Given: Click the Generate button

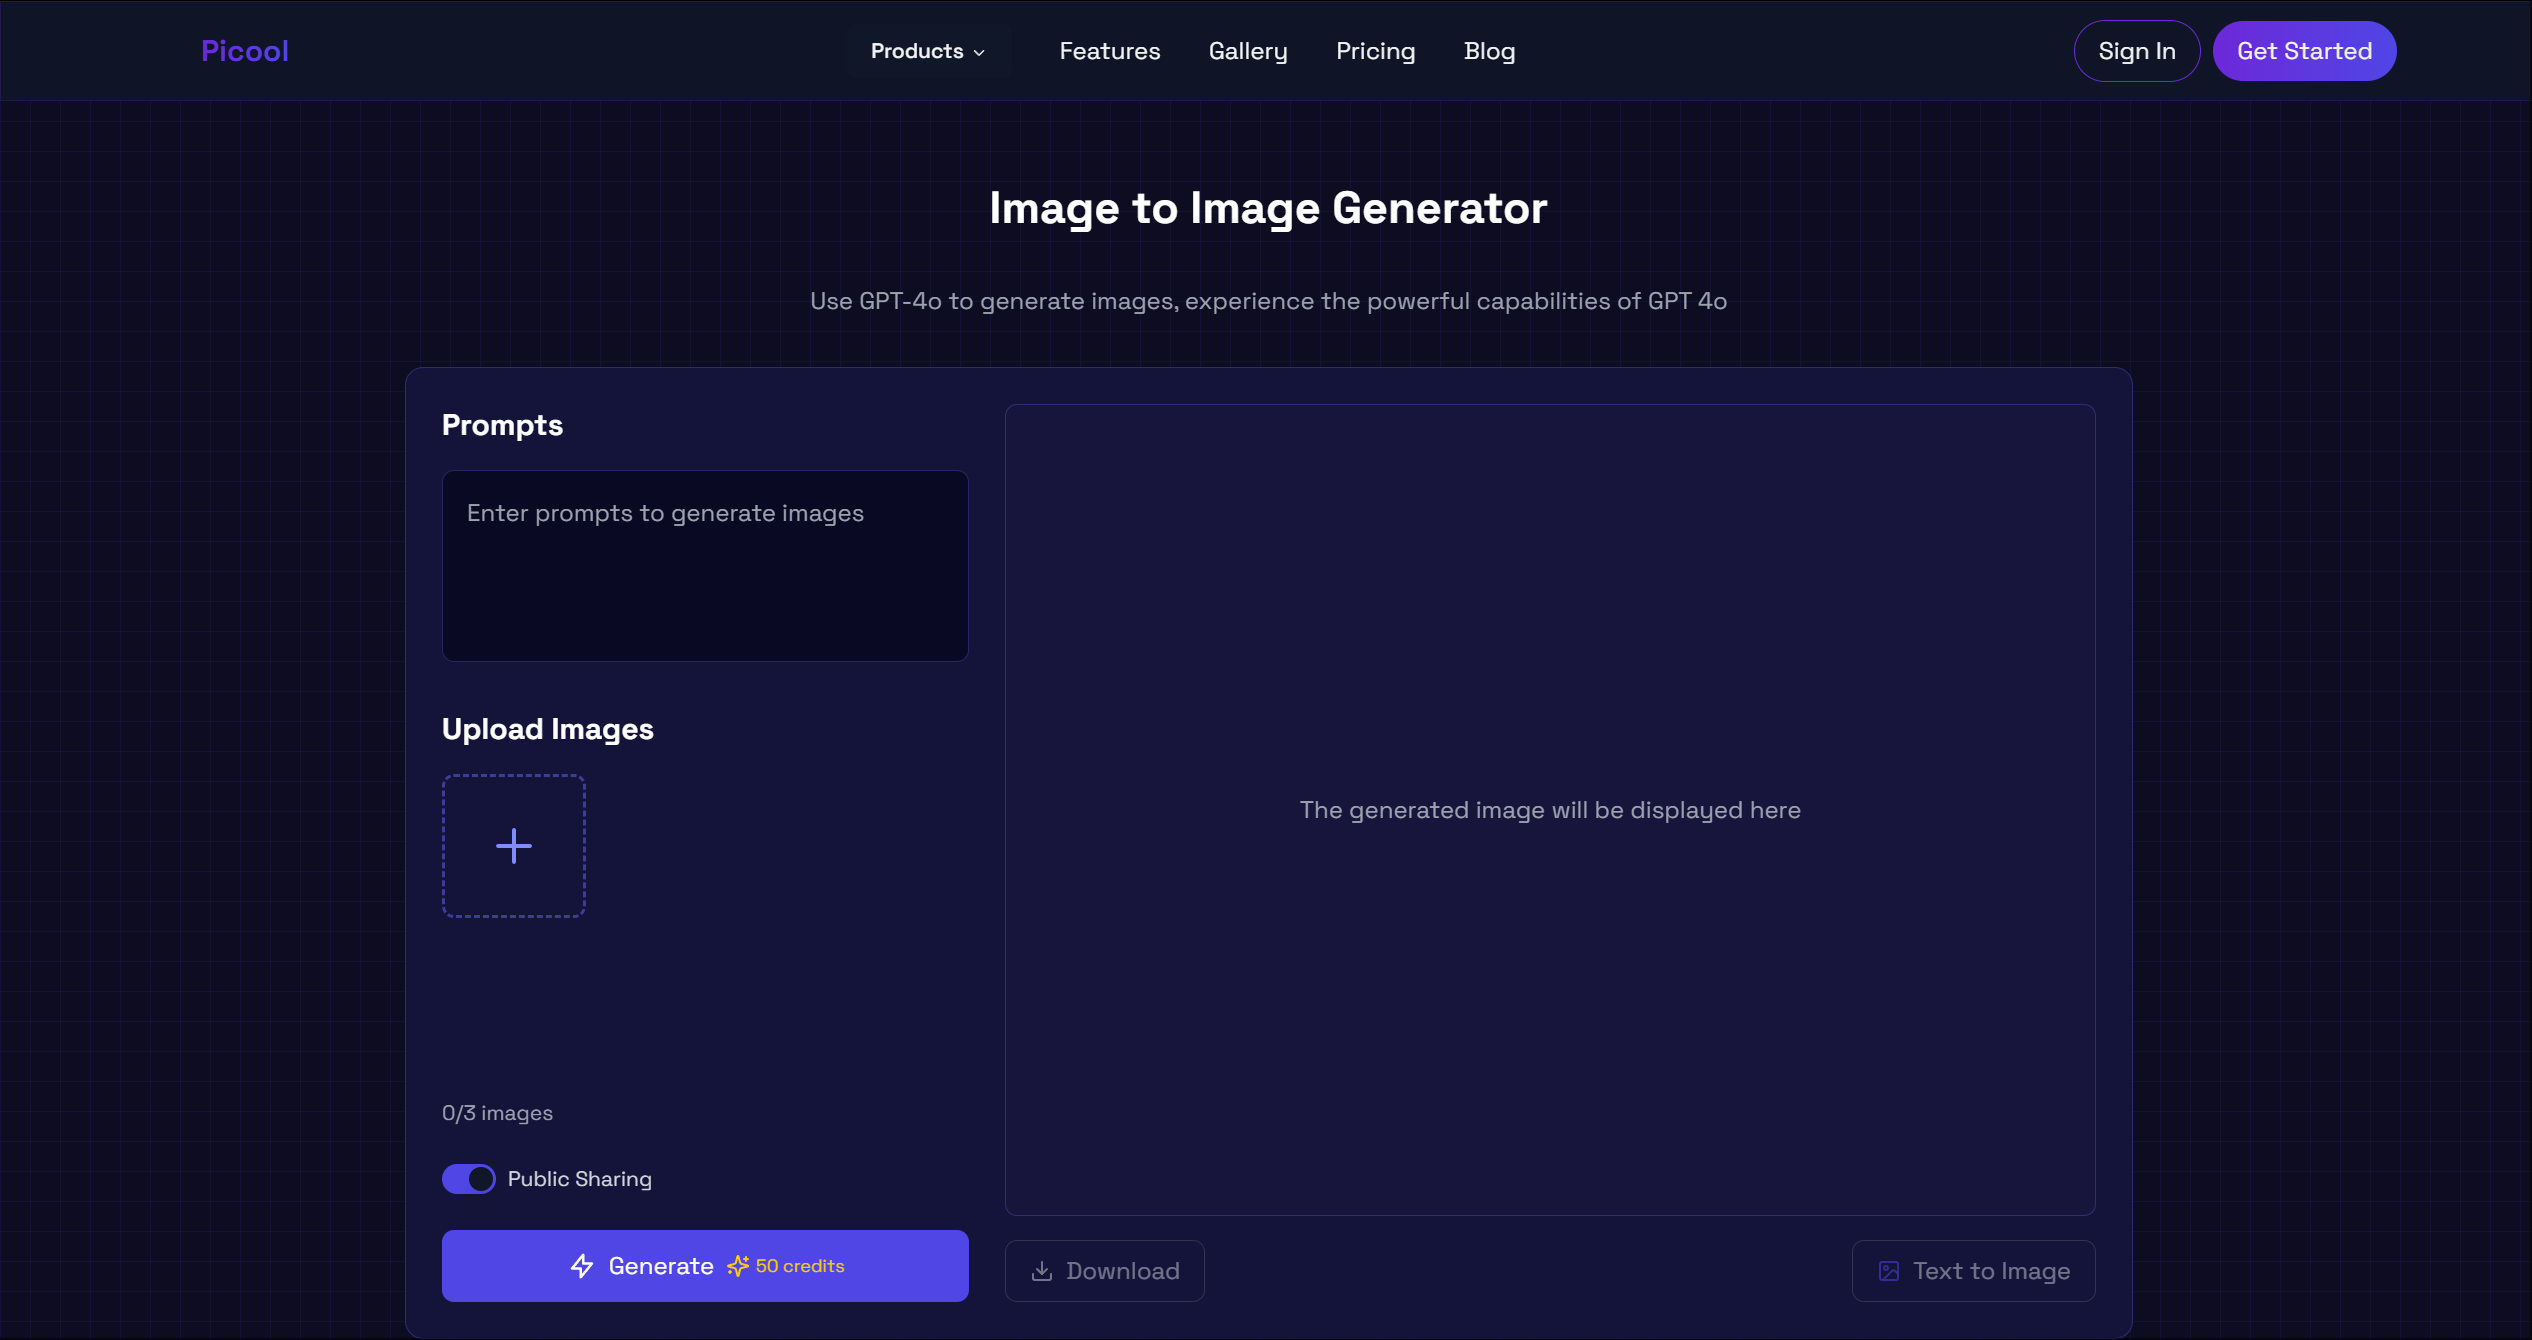Looking at the screenshot, I should click(x=705, y=1266).
